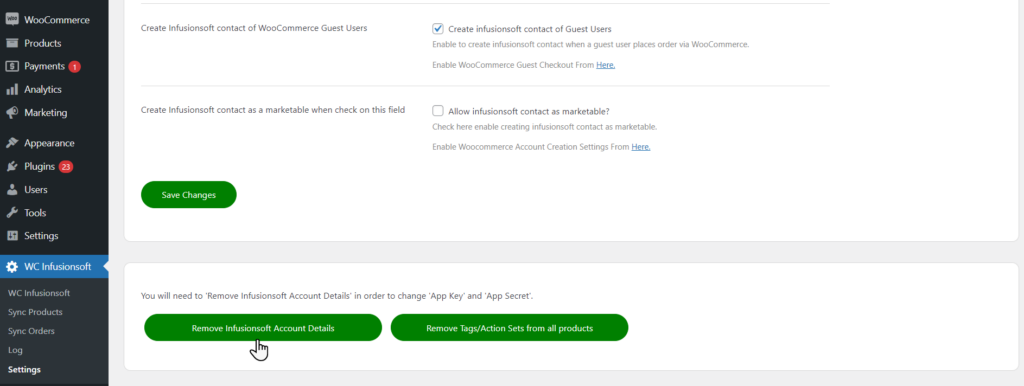1024x386 pixels.
Task: Open Products menu label
Action: (42, 43)
